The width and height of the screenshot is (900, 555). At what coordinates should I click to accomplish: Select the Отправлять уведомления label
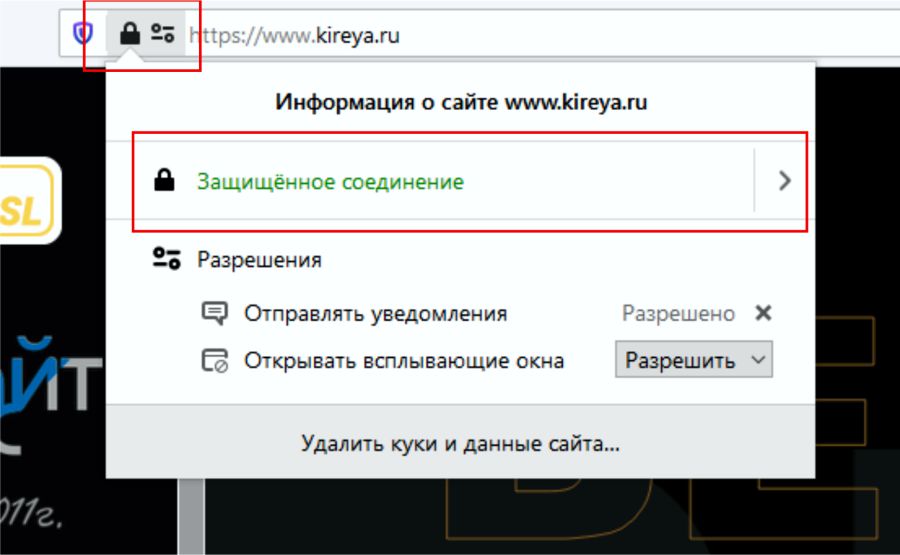375,314
